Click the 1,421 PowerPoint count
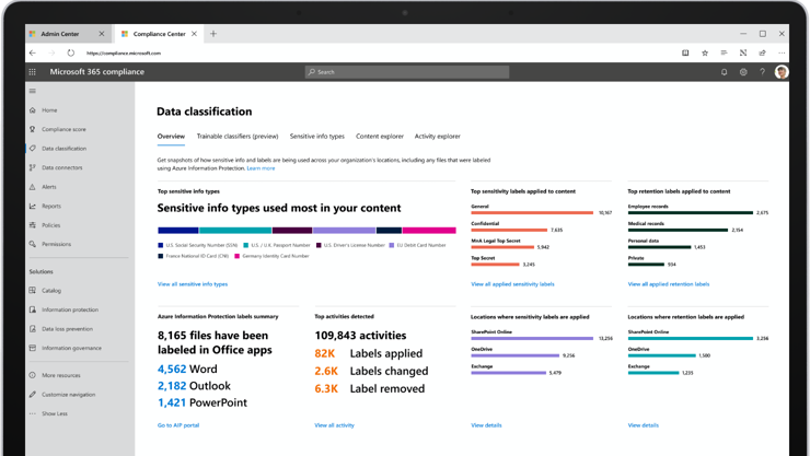This screenshot has width=810, height=456. click(x=172, y=403)
